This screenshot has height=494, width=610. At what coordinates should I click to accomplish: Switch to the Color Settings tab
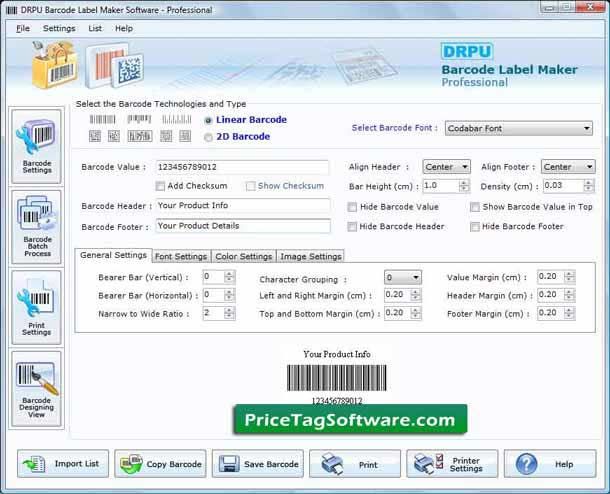click(244, 256)
